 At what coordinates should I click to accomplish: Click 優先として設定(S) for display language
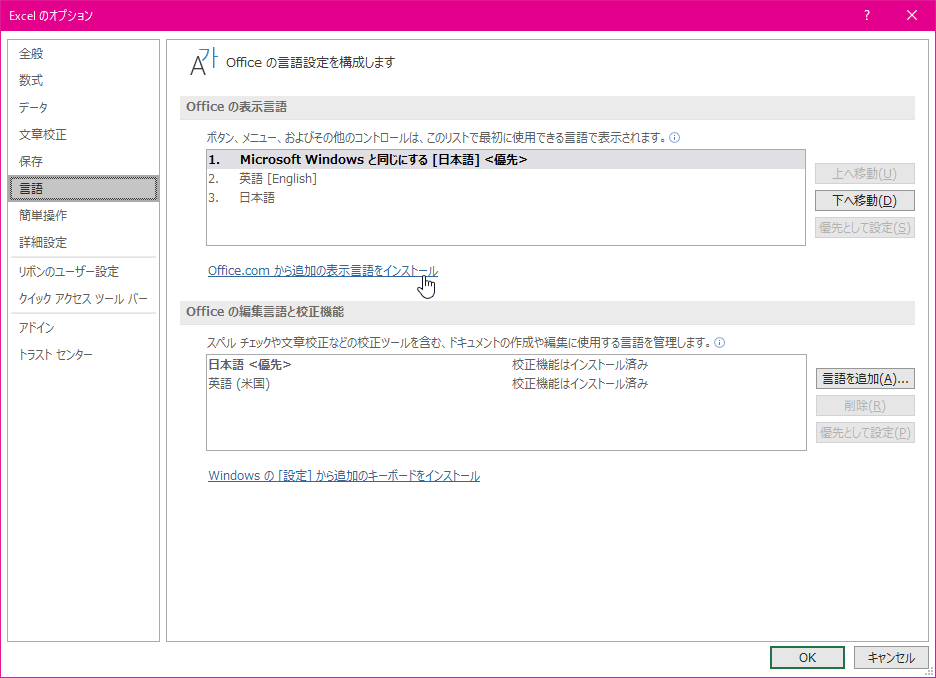[864, 227]
